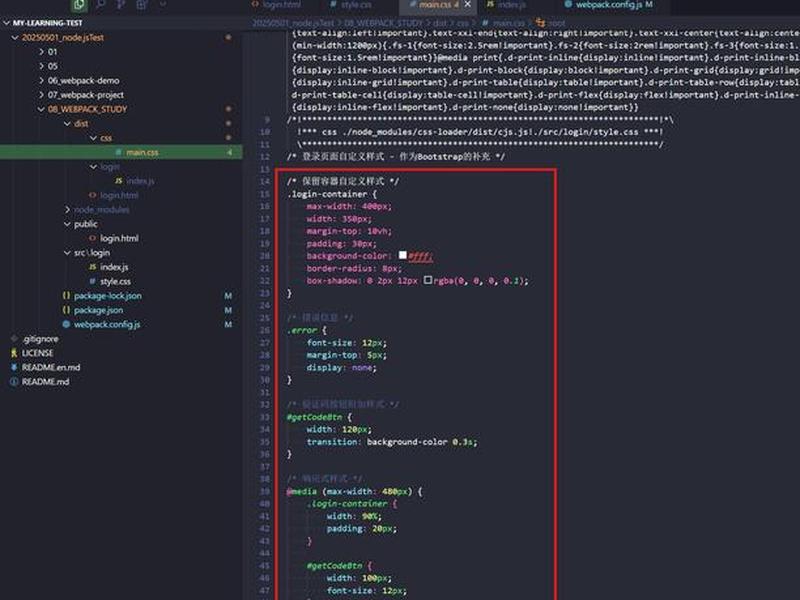The height and width of the screenshot is (600, 800).
Task: Click the #getCodeBtn selector on line 33
Action: tap(314, 417)
